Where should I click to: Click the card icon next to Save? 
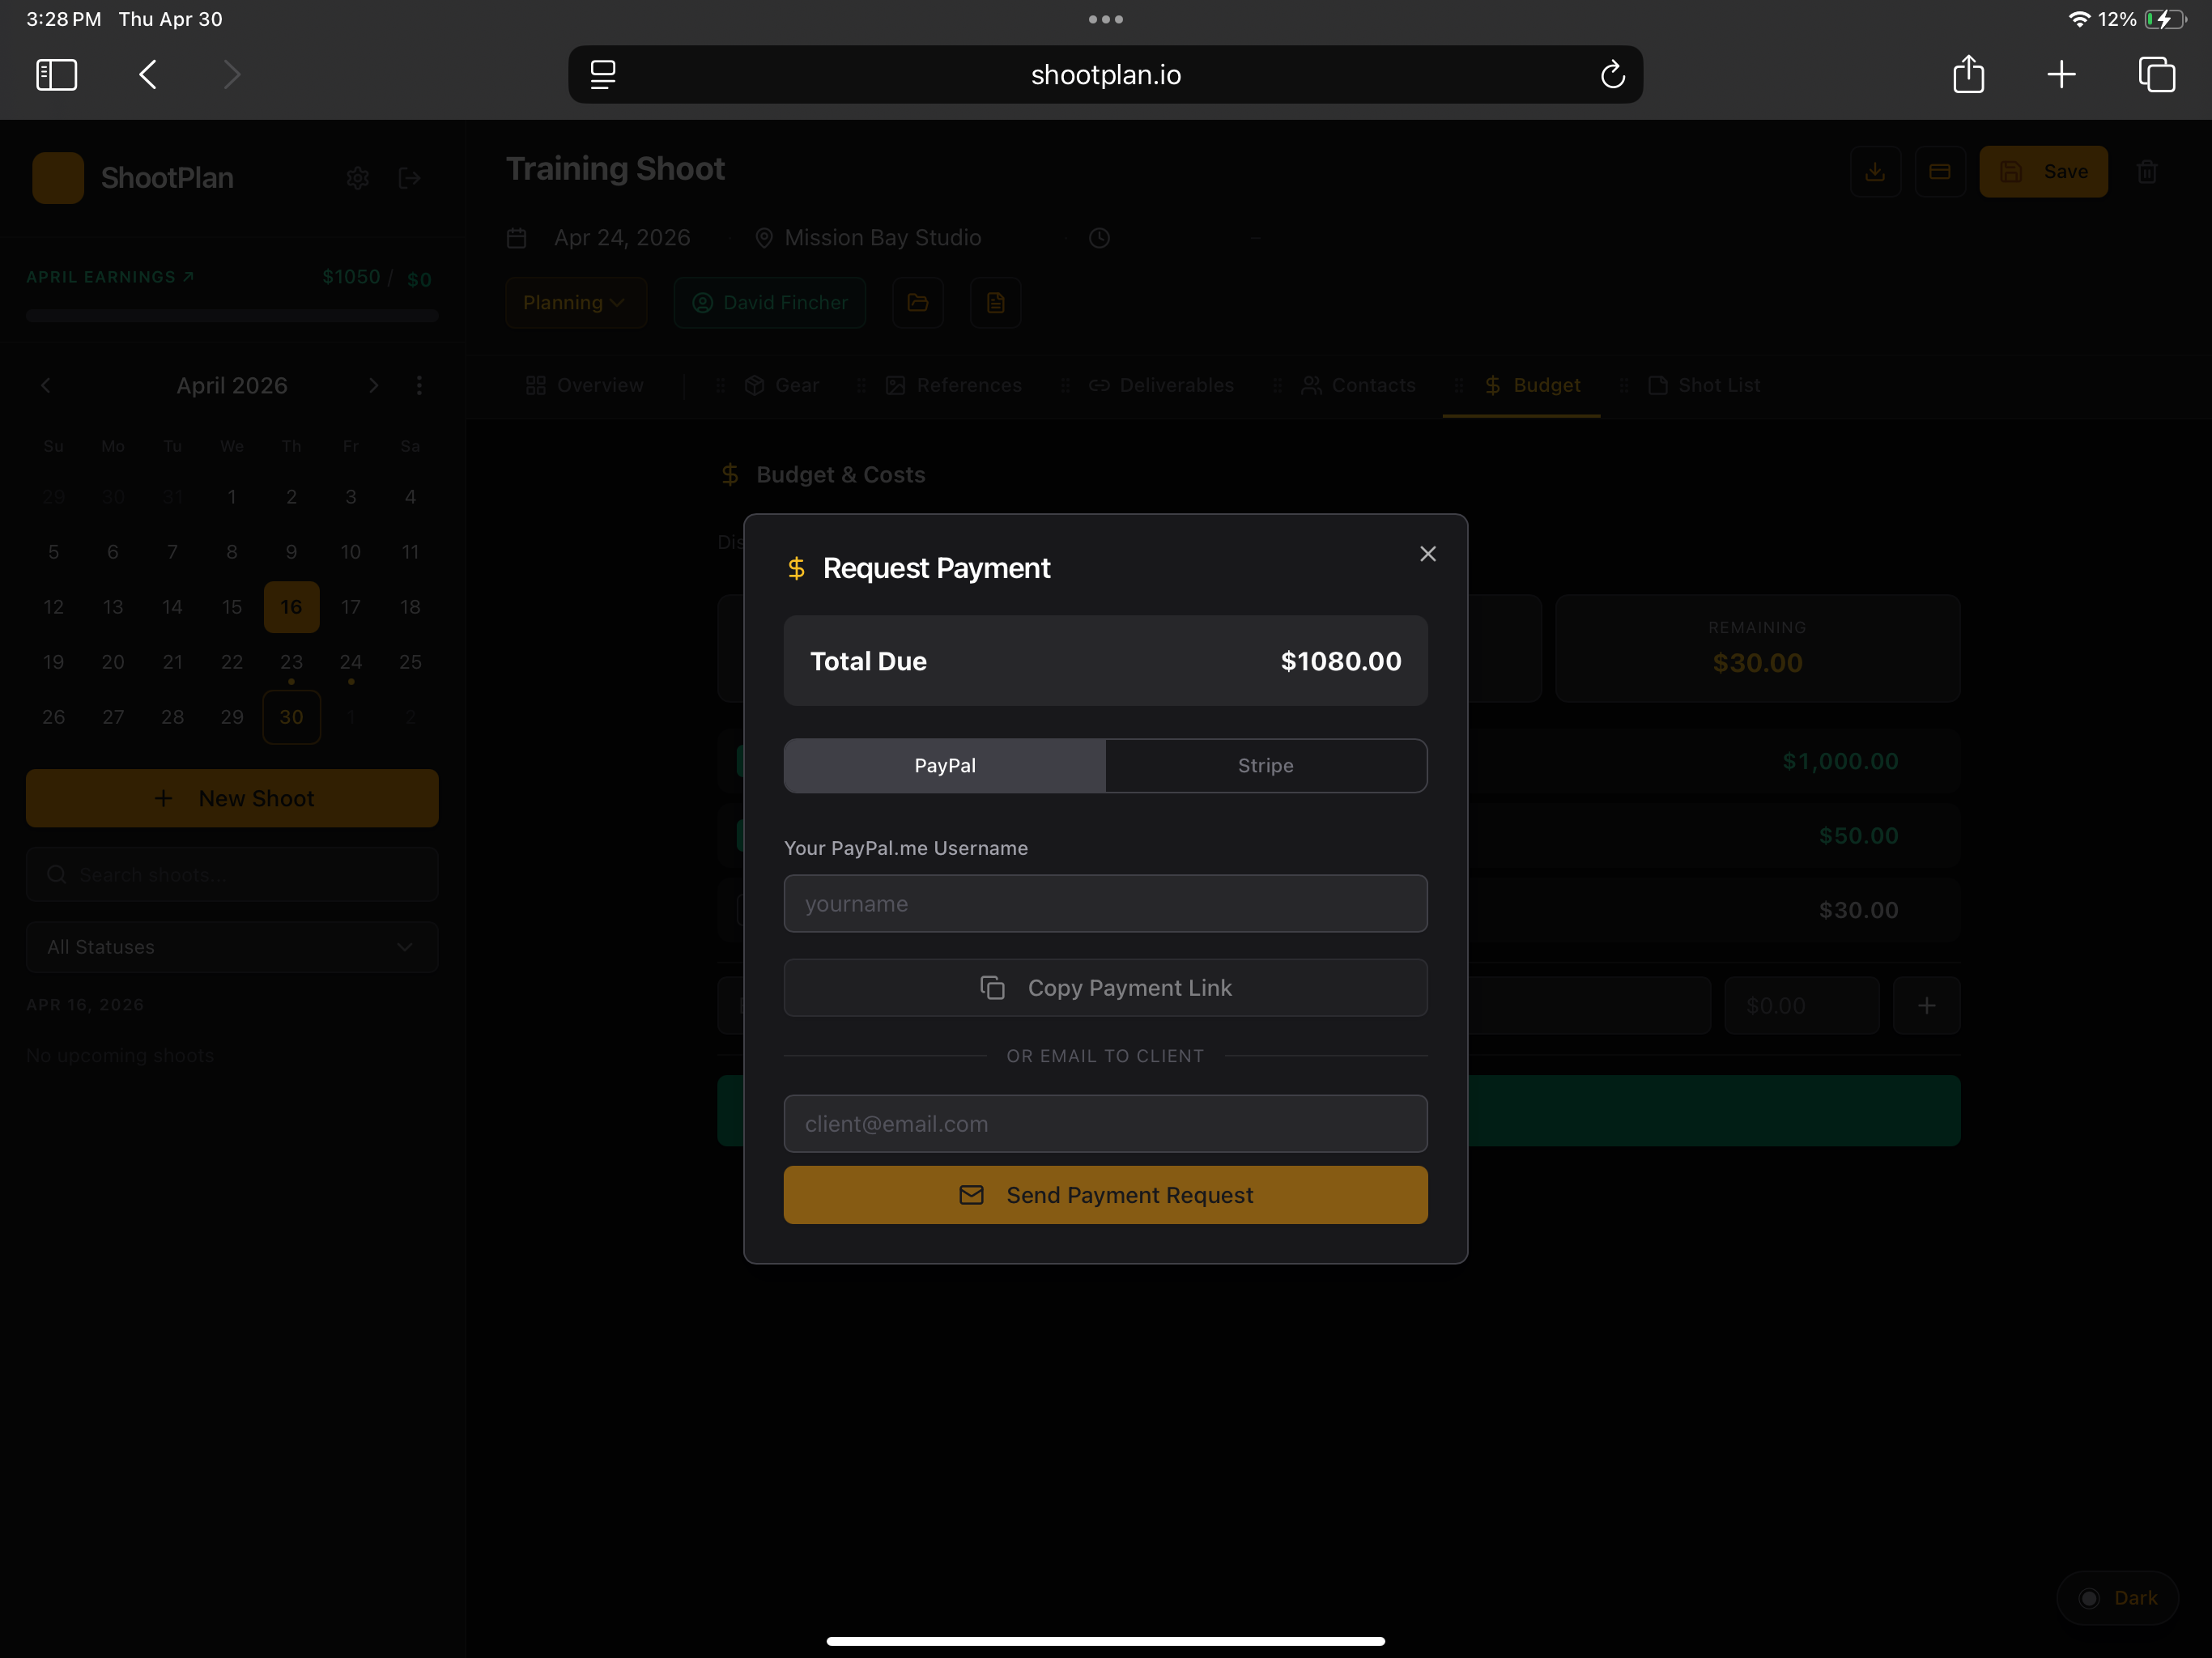coord(1940,172)
